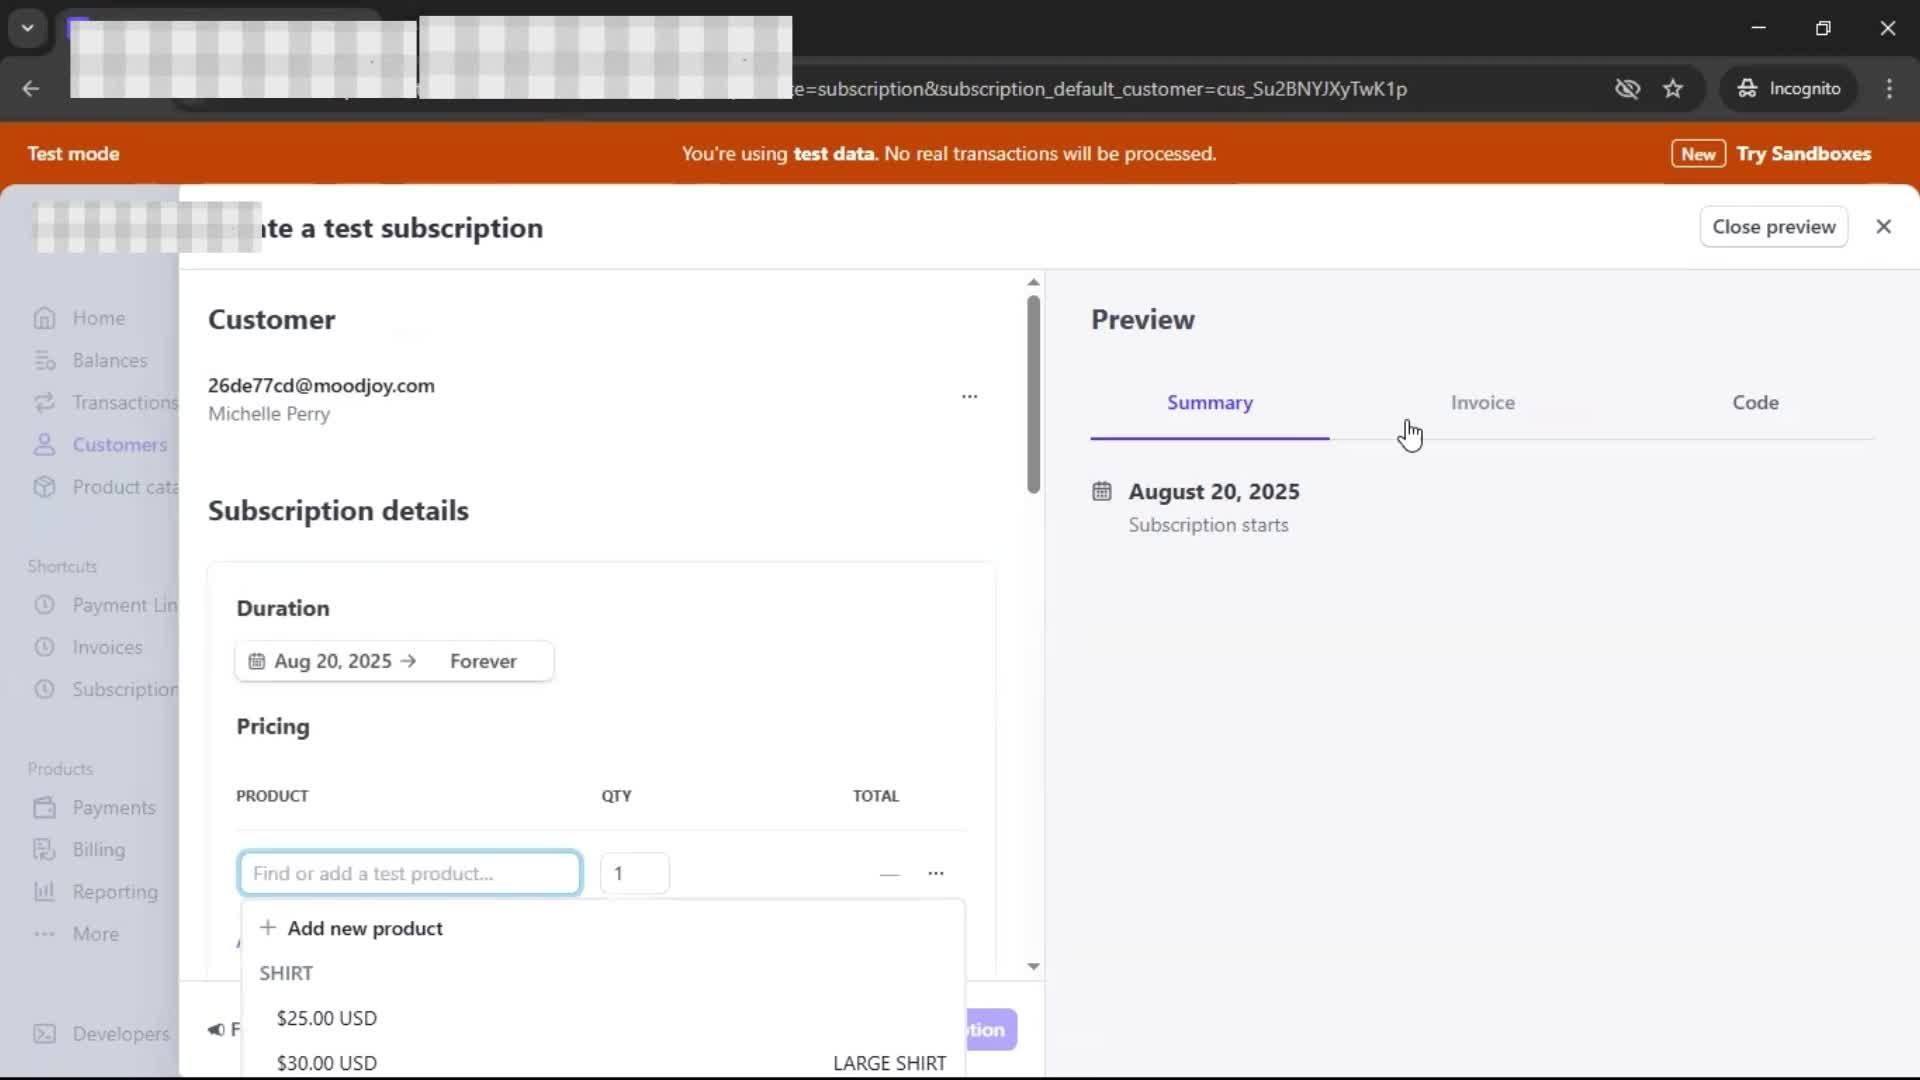Click the Close preview button
1920x1080 pixels.
[1773, 227]
